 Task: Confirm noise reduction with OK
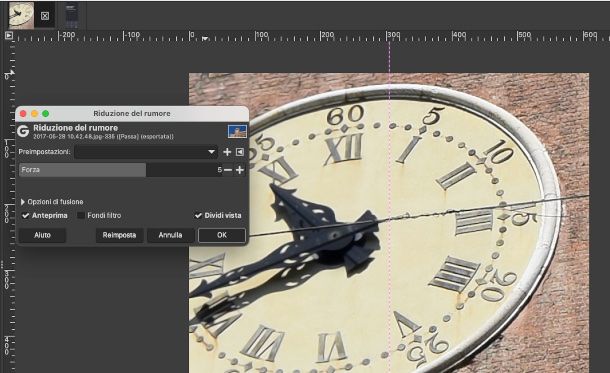(x=222, y=235)
